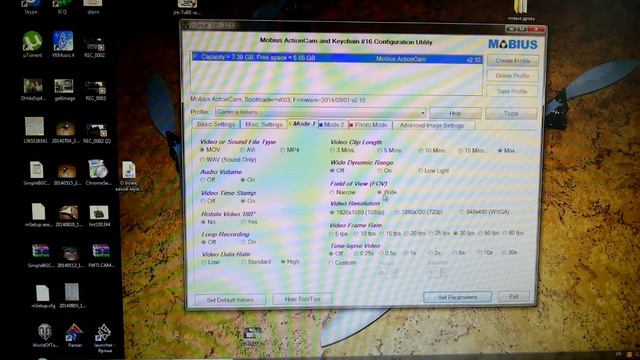640x360 pixels.
Task: Choose 848x480 (WVGA) resolution
Action: [484, 212]
